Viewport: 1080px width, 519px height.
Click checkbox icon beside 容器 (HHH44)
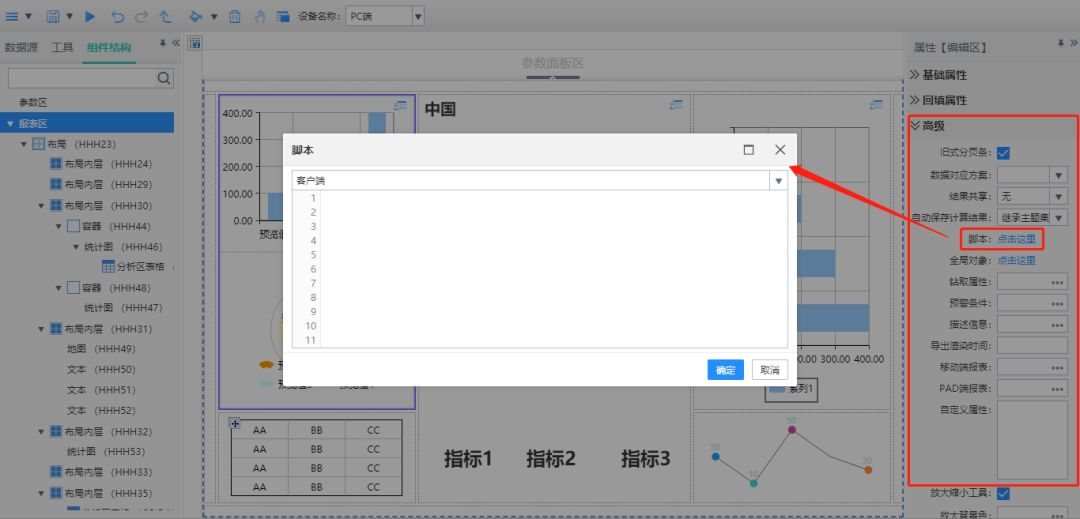[72, 226]
